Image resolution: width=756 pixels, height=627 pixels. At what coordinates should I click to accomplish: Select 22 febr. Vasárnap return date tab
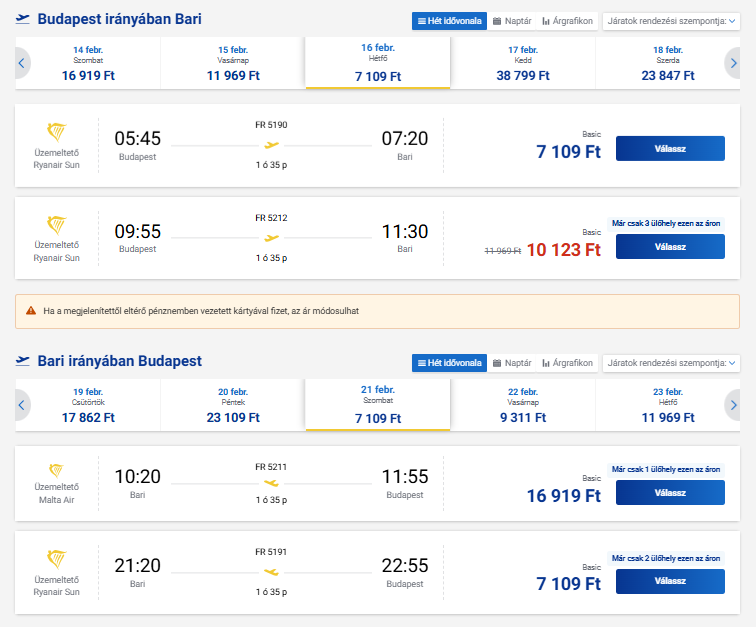coord(523,404)
